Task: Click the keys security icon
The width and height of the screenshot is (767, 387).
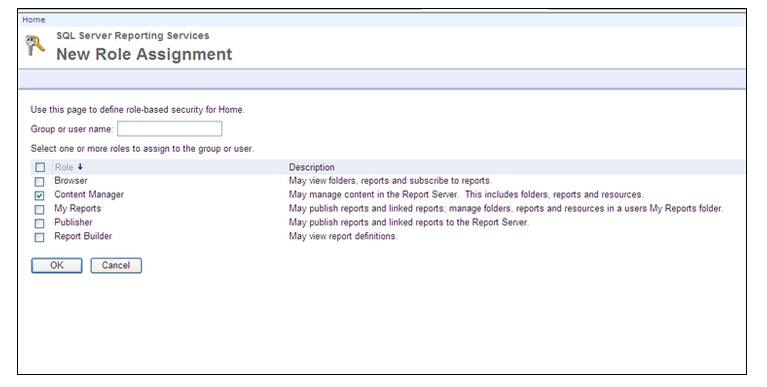Action: coord(35,46)
